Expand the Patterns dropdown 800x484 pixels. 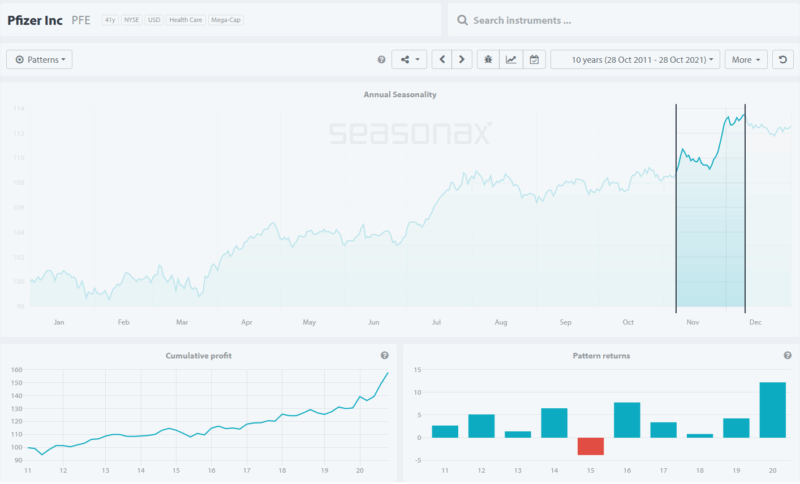(39, 60)
